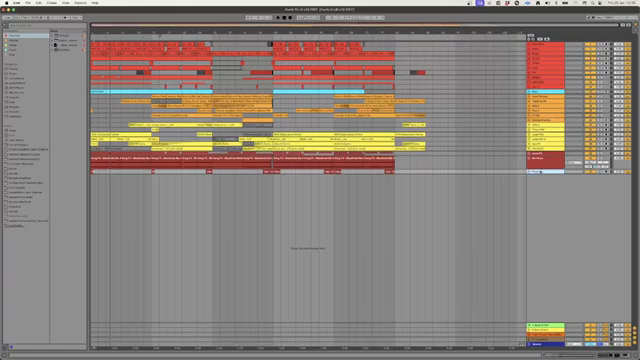Open the Plug-Ins browser category
This screenshot has height=360, width=640.
tap(14, 97)
